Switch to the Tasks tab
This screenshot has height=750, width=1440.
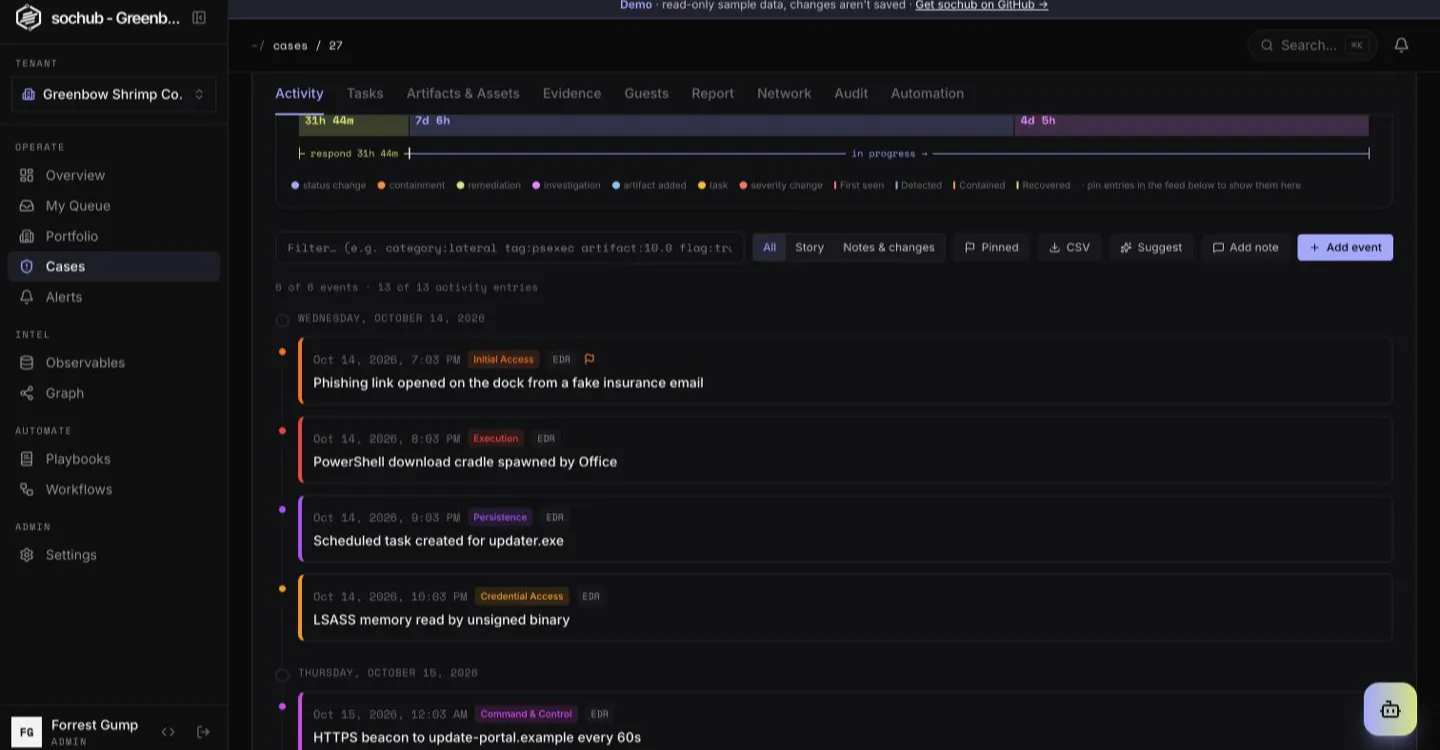(365, 93)
